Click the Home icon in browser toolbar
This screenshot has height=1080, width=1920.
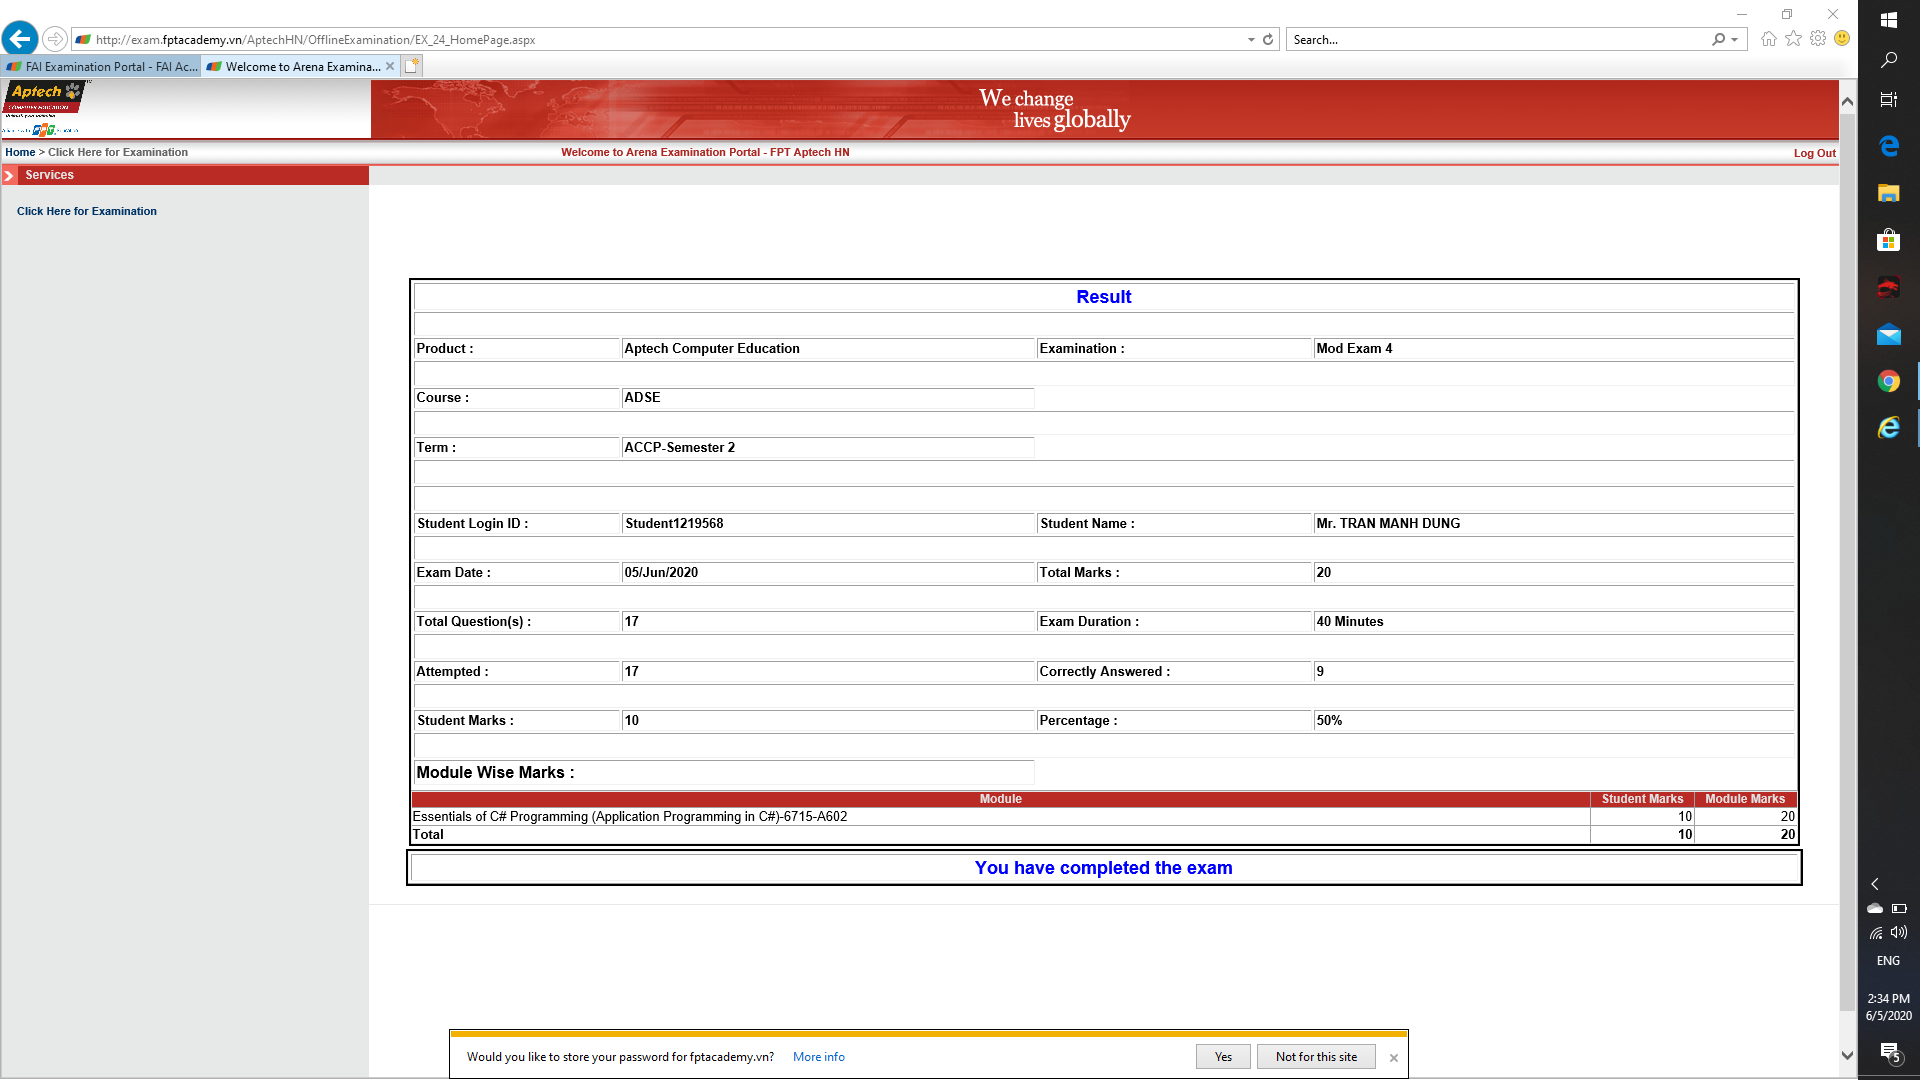(x=1769, y=39)
